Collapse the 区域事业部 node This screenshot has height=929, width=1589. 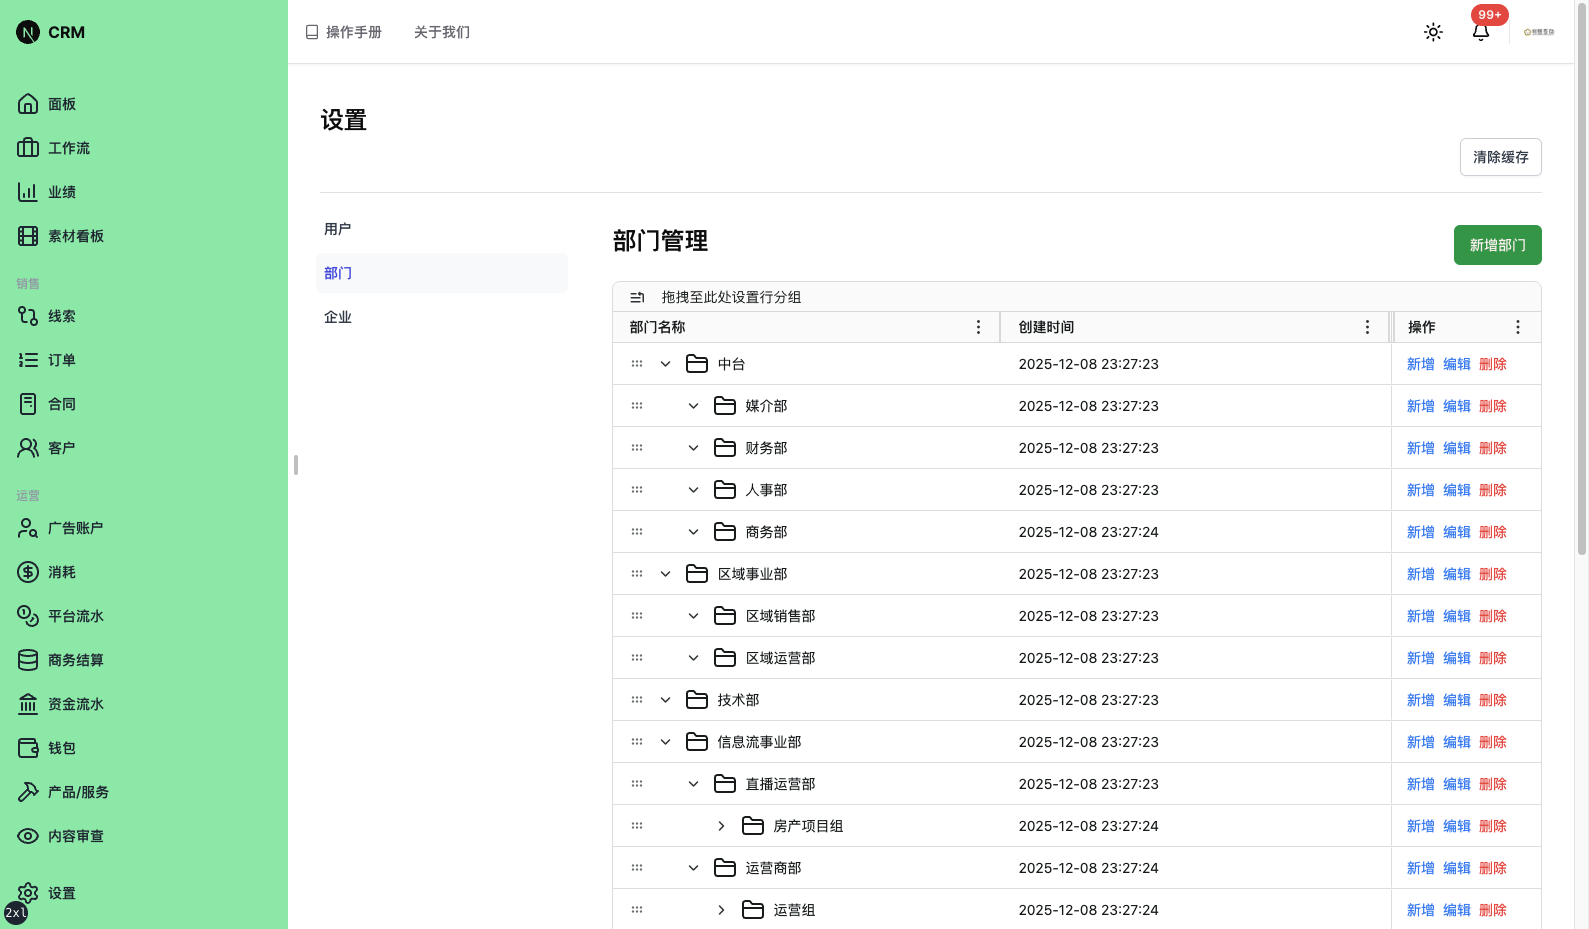click(x=665, y=574)
